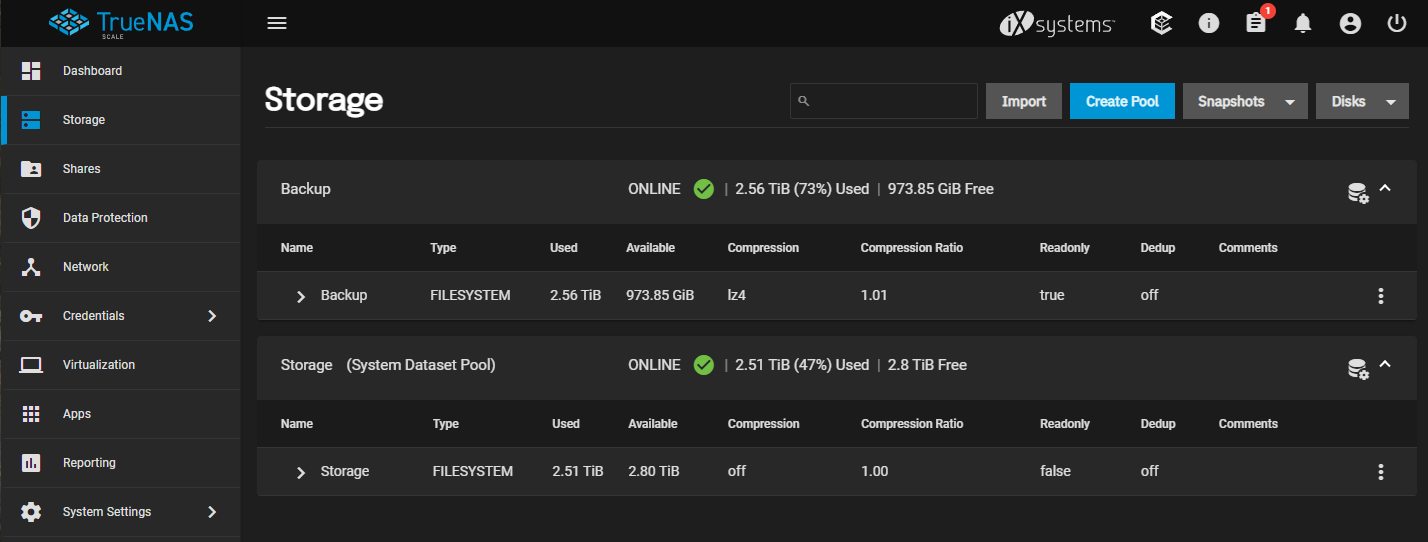Image resolution: width=1428 pixels, height=542 pixels.
Task: Click 'Compression Ratio' header in Backup table
Action: point(912,248)
